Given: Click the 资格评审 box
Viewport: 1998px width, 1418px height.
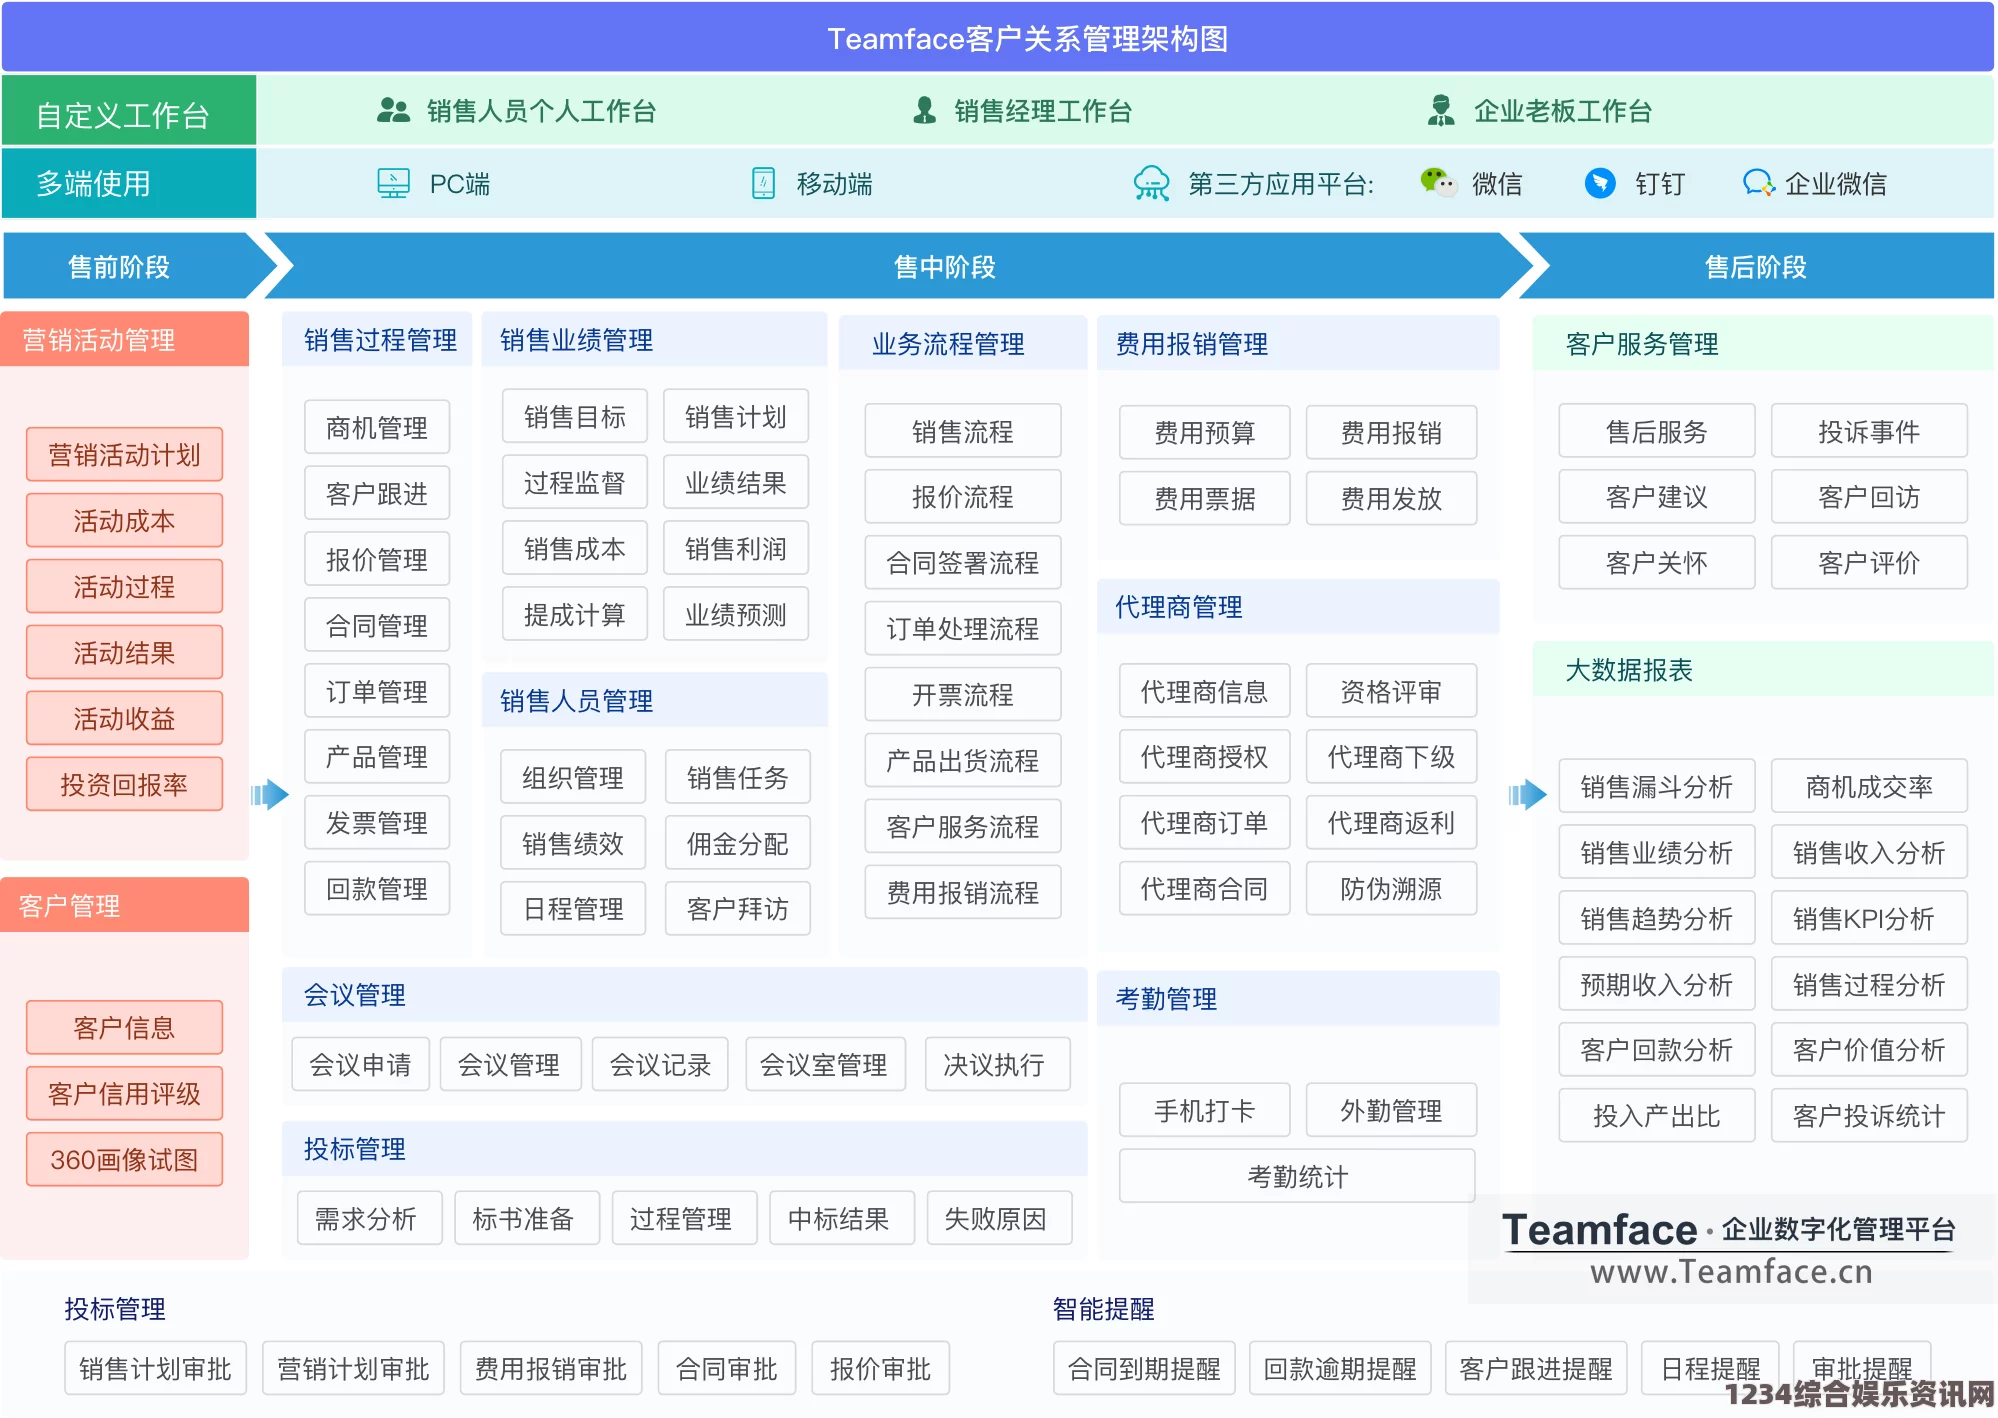Looking at the screenshot, I should (1392, 691).
